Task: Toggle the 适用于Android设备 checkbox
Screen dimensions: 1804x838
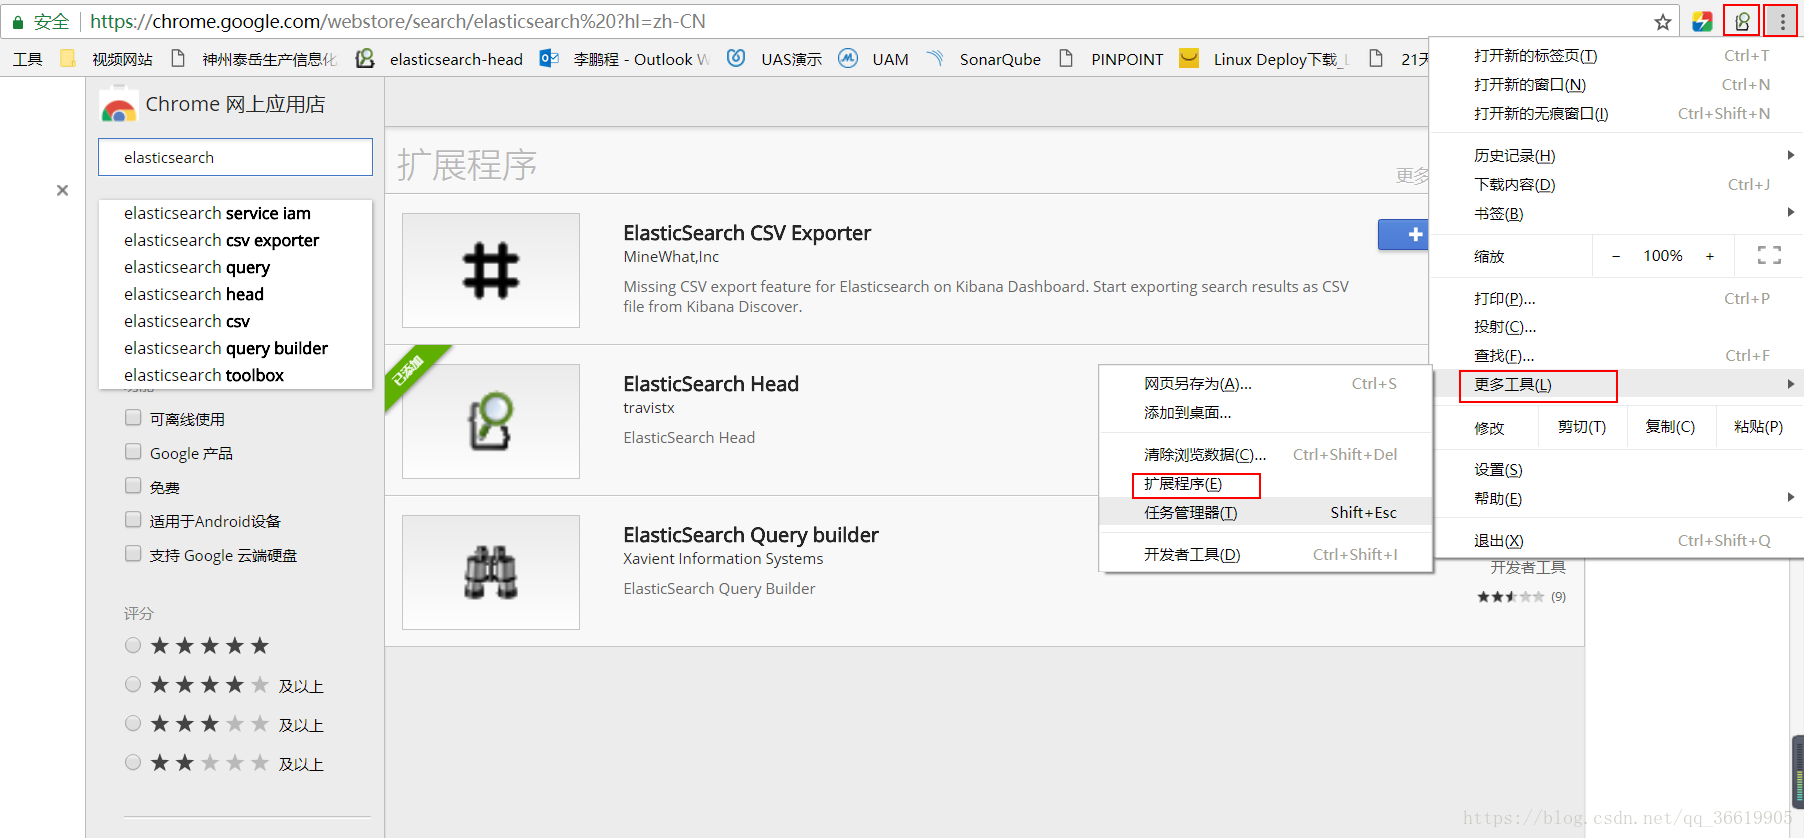Action: (133, 519)
